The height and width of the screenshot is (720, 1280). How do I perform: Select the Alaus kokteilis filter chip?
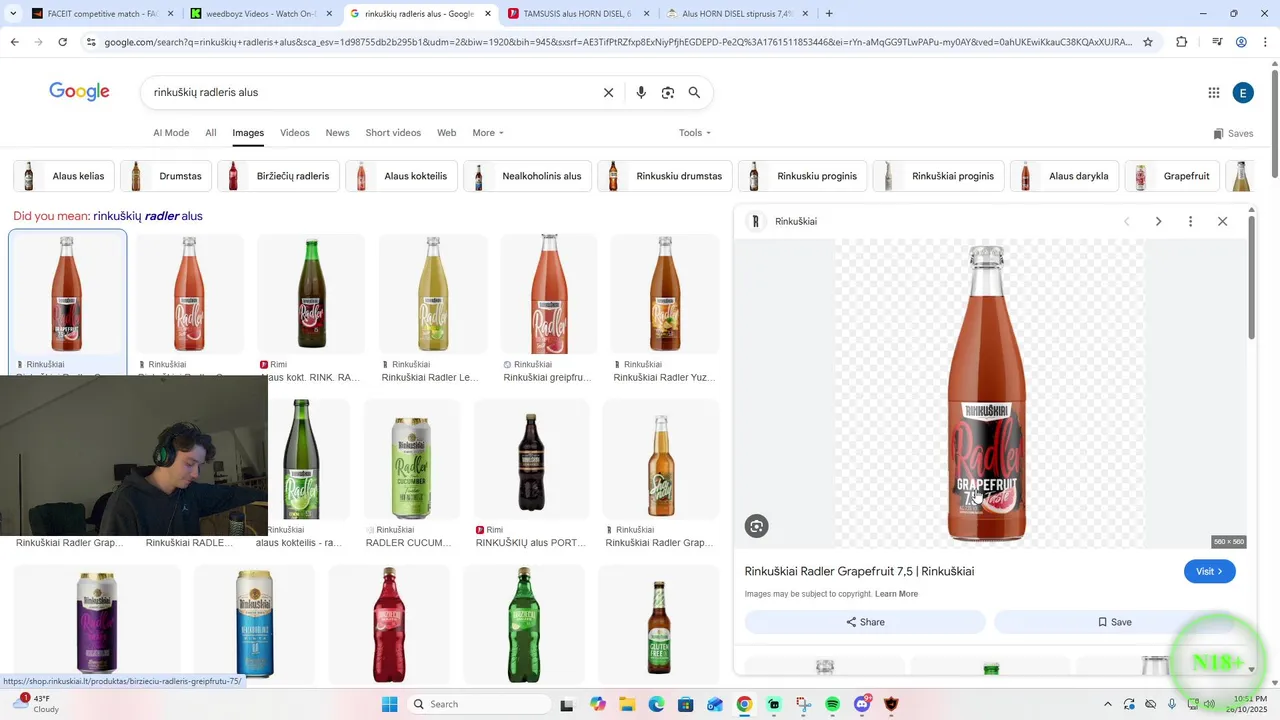[x=402, y=176]
